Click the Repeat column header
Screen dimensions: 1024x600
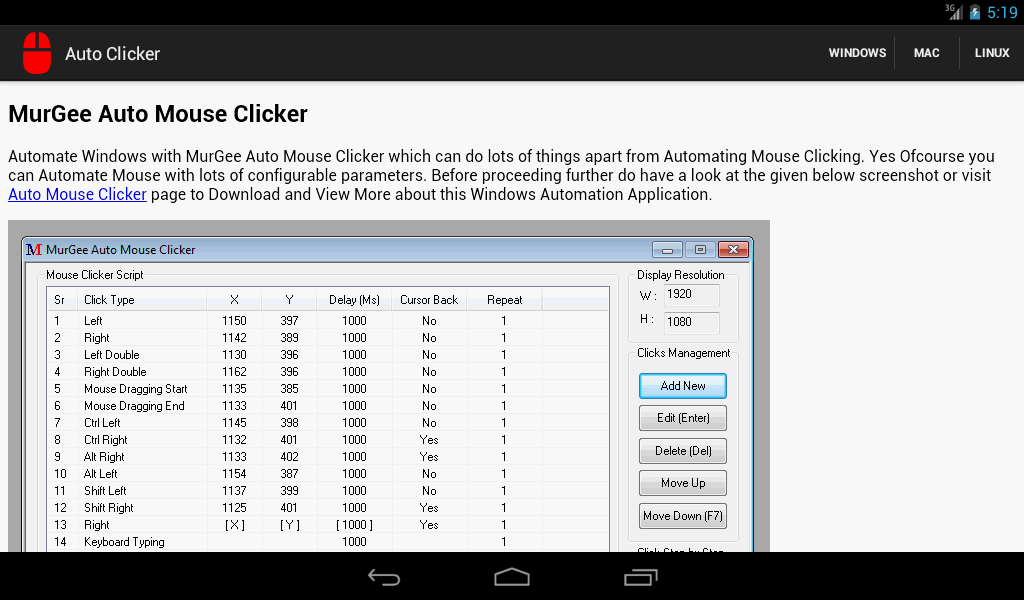click(504, 300)
